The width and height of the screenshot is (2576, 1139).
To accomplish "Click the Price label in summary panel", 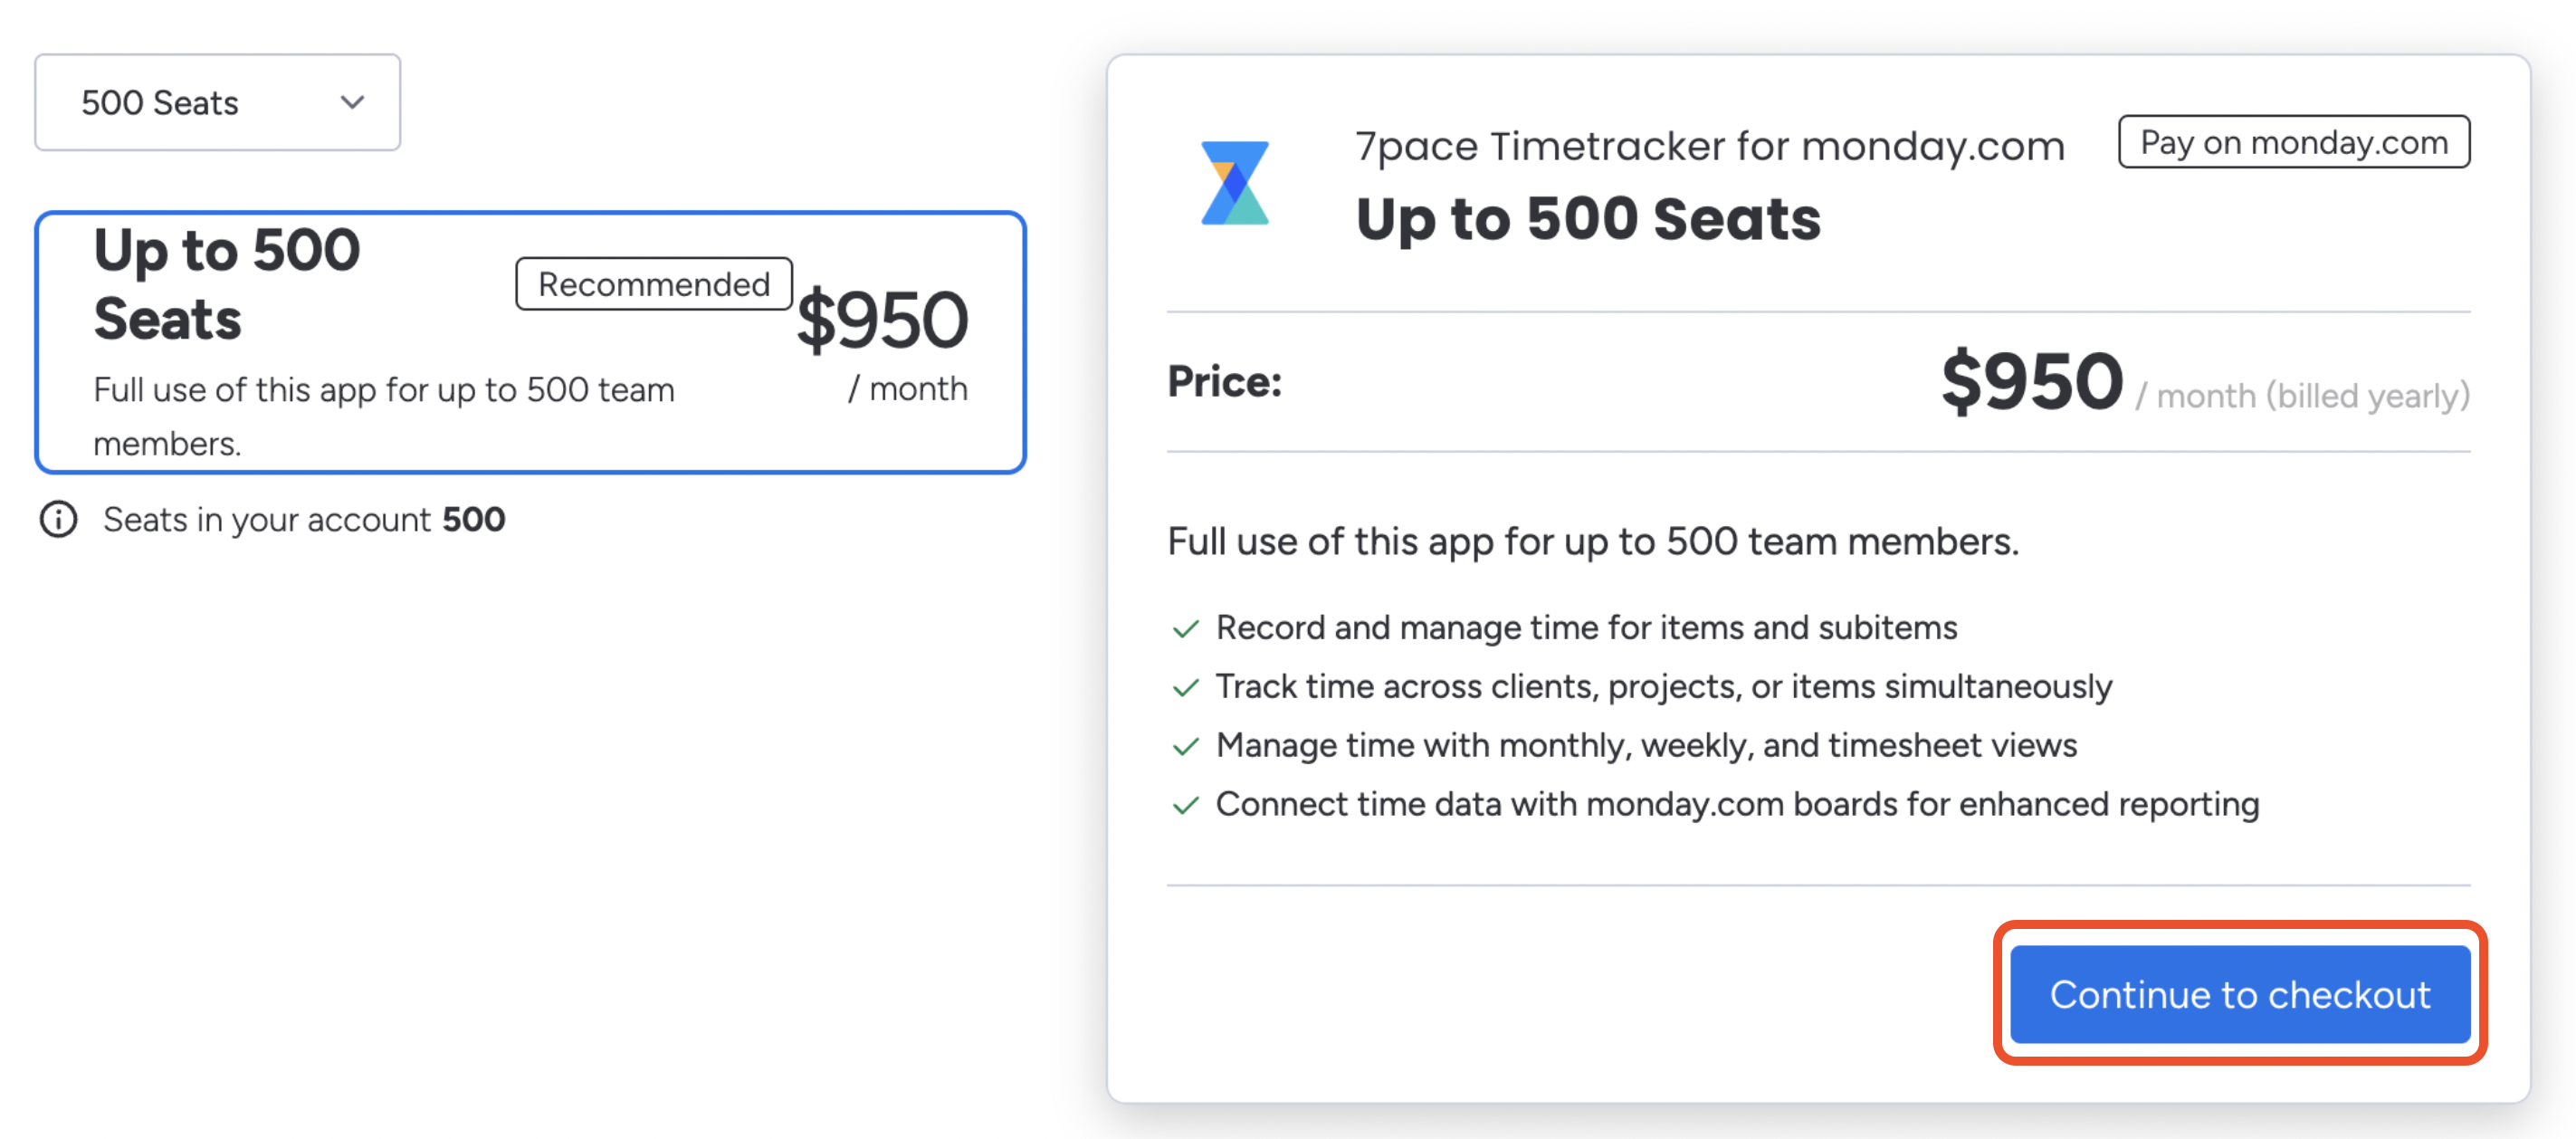I will [1225, 381].
